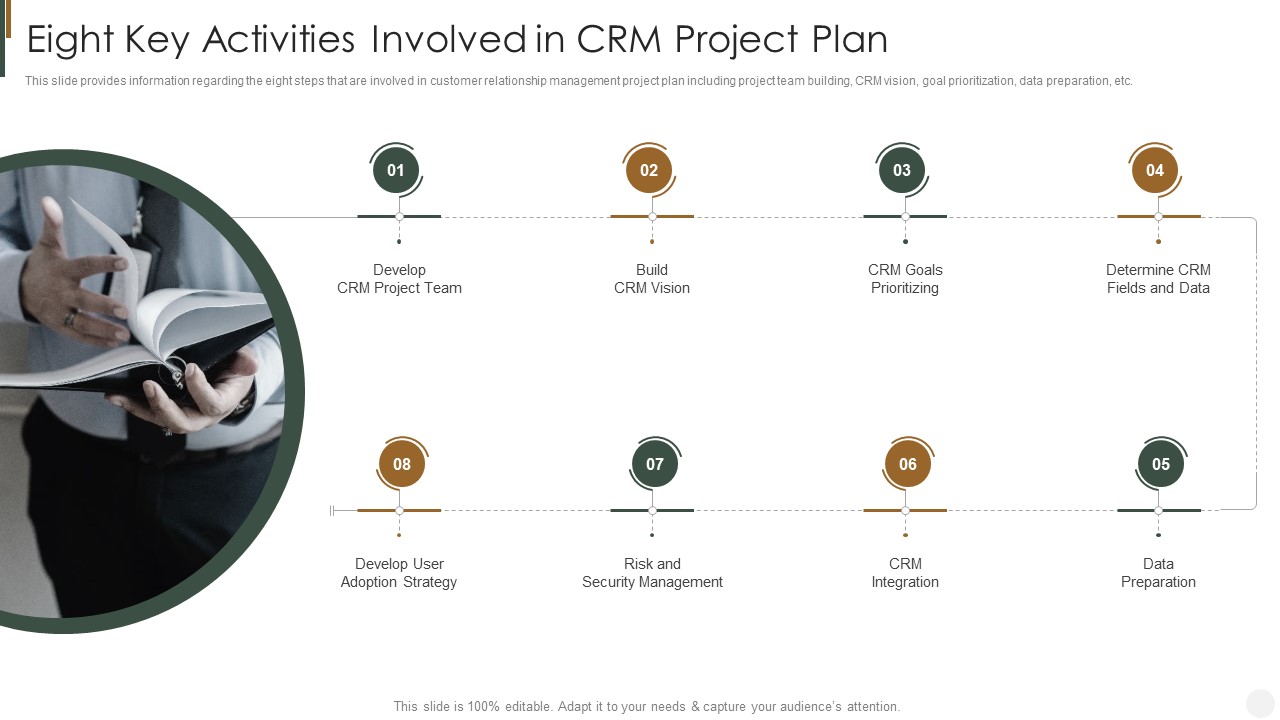Viewport: 1280px width, 720px height.
Task: Click the timeline node under step 01
Action: pyautogui.click(x=399, y=216)
